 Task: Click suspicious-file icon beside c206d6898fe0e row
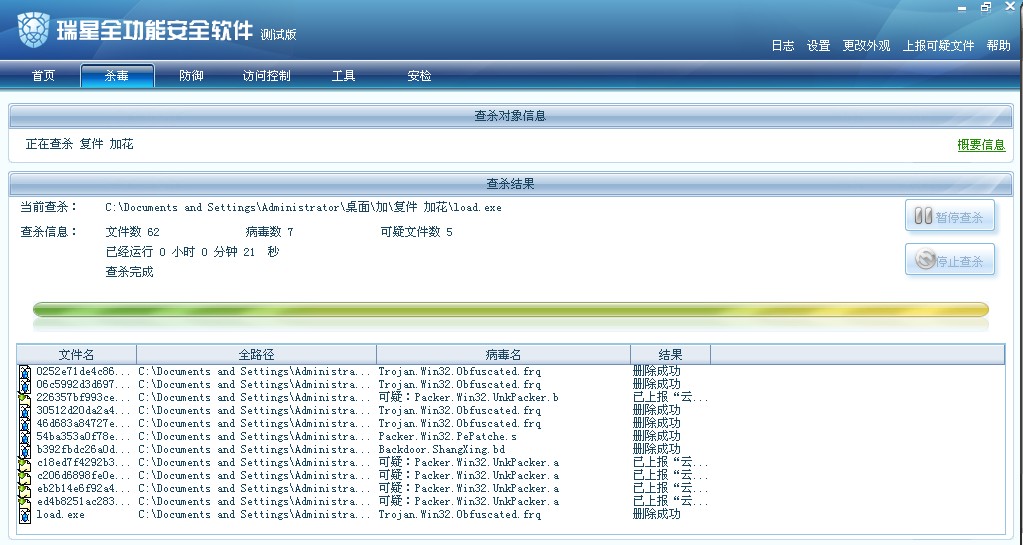point(25,476)
